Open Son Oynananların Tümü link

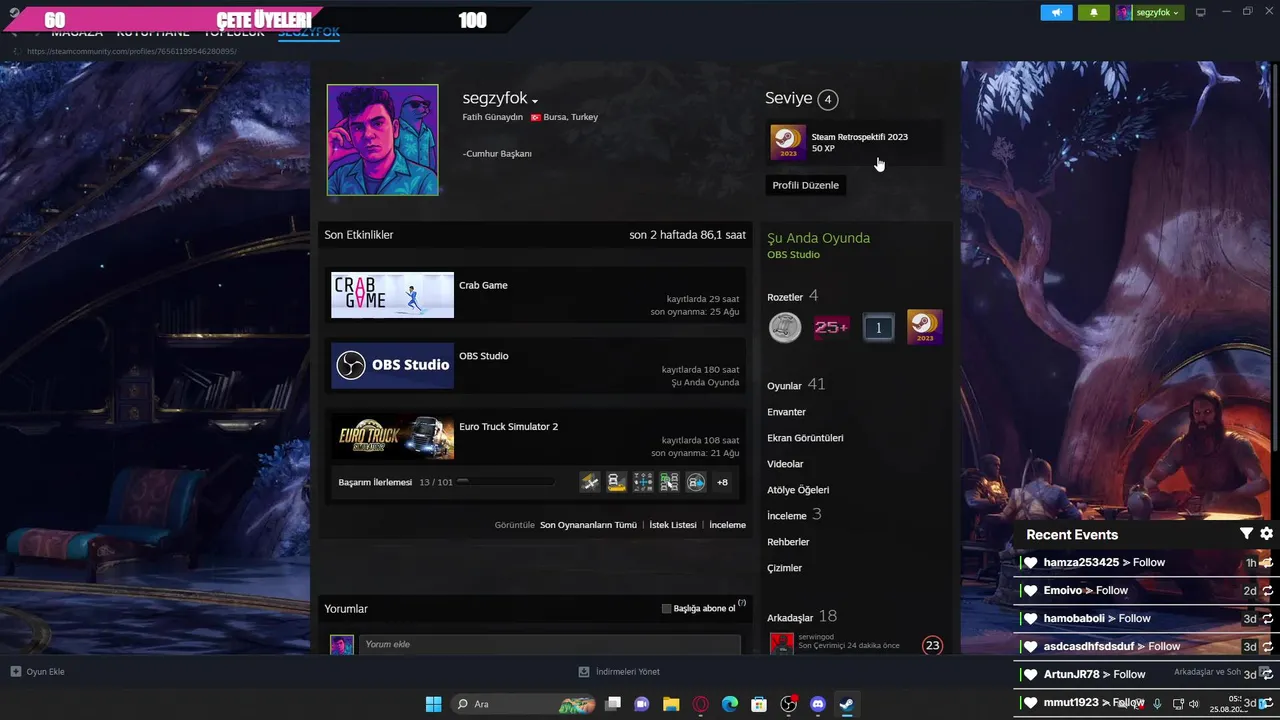(x=588, y=525)
